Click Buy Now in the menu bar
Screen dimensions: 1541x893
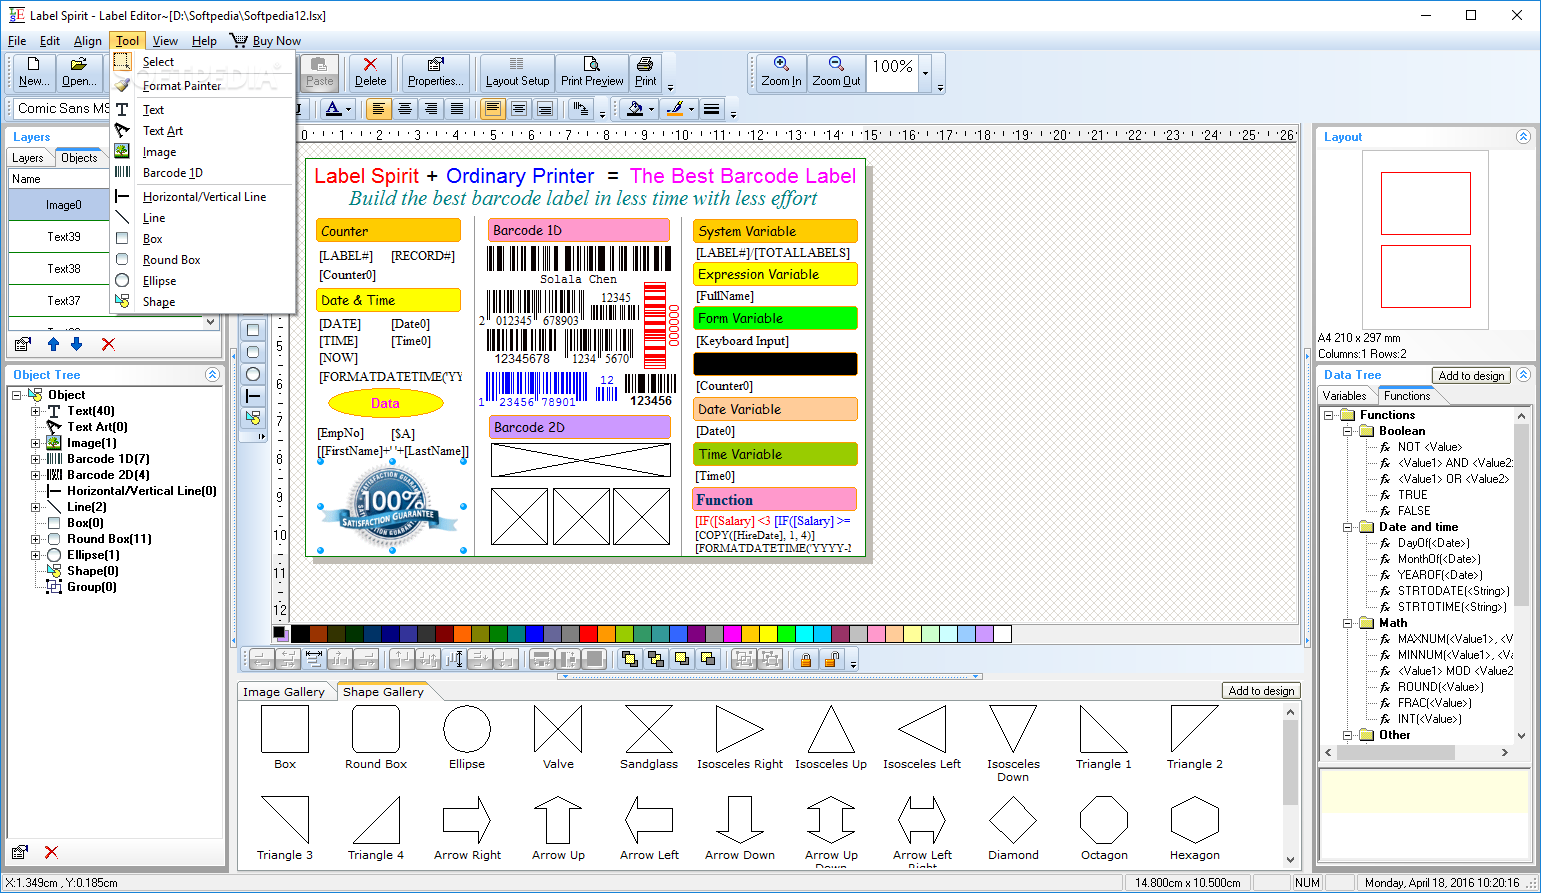point(266,41)
